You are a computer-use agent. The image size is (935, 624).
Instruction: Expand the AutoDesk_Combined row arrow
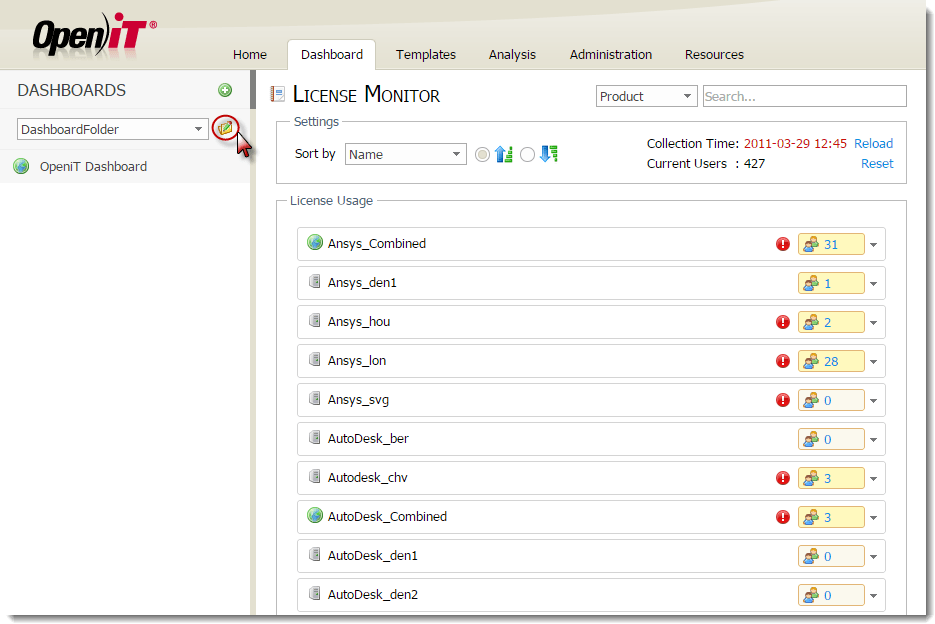pyautogui.click(x=874, y=517)
